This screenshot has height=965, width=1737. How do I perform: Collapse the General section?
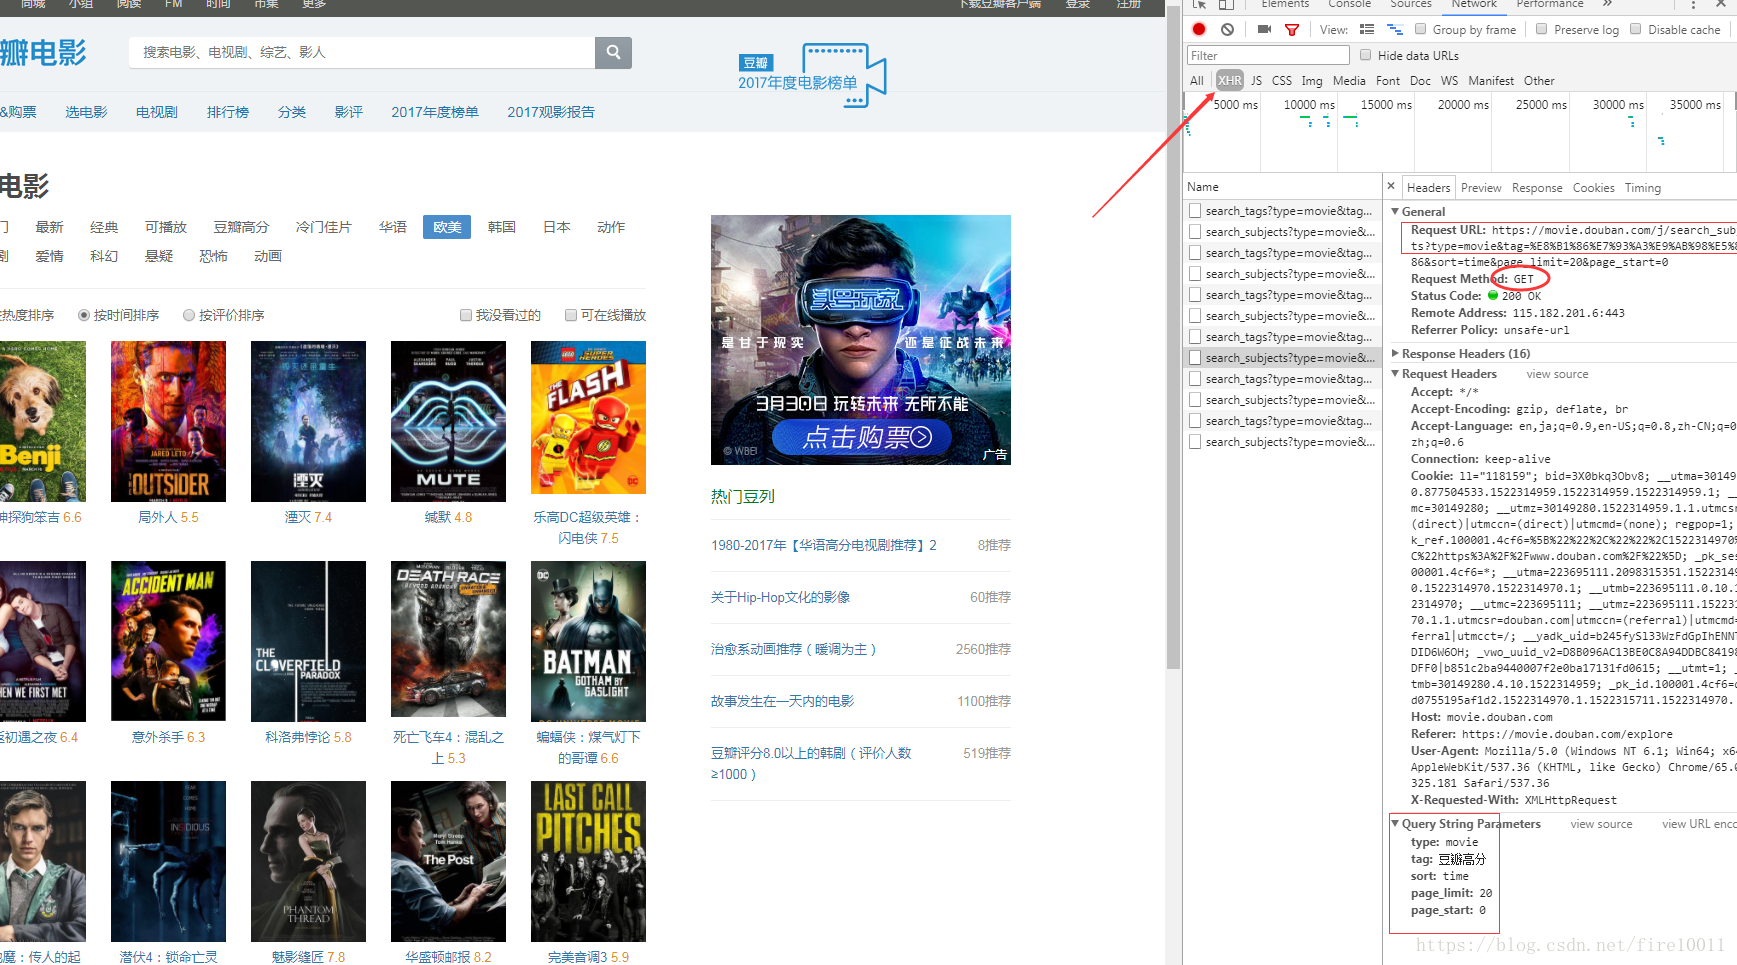point(1395,212)
